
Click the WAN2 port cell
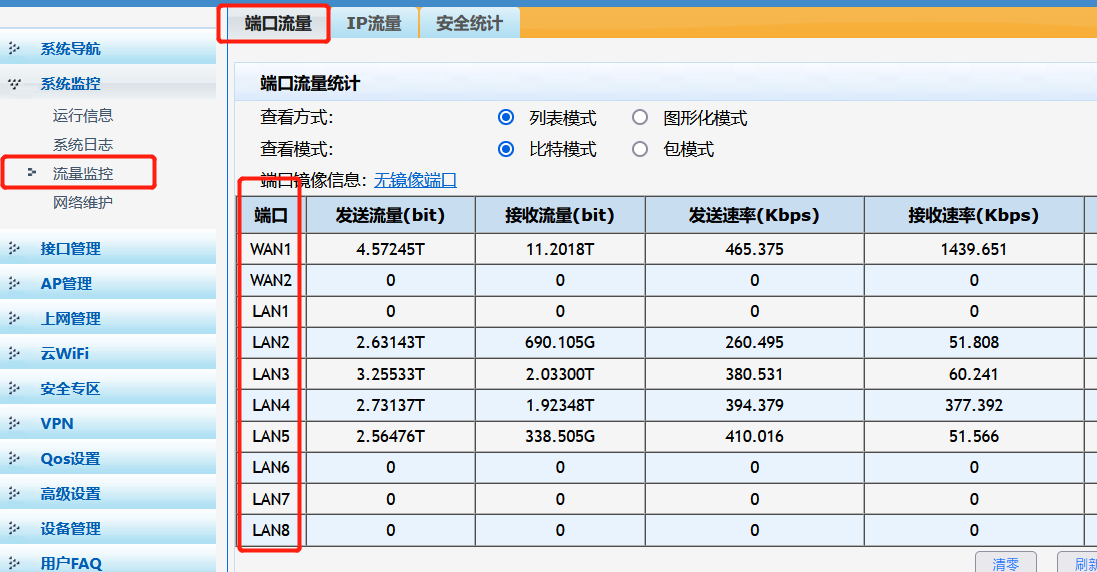tap(271, 280)
